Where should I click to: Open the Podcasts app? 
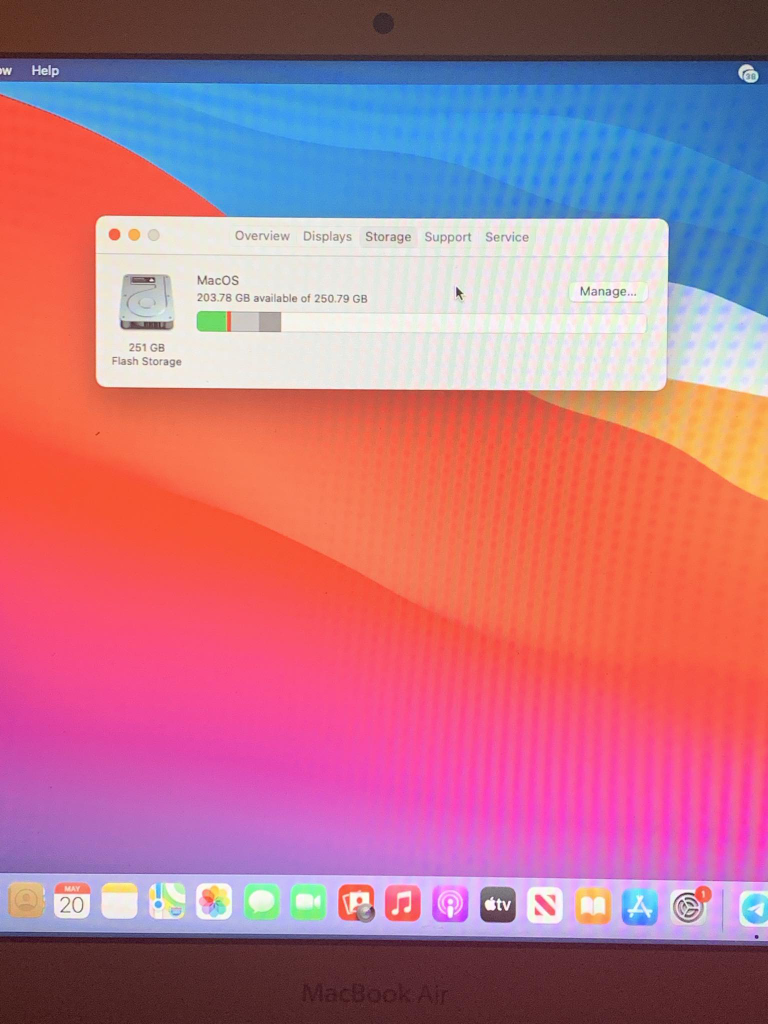coord(450,904)
